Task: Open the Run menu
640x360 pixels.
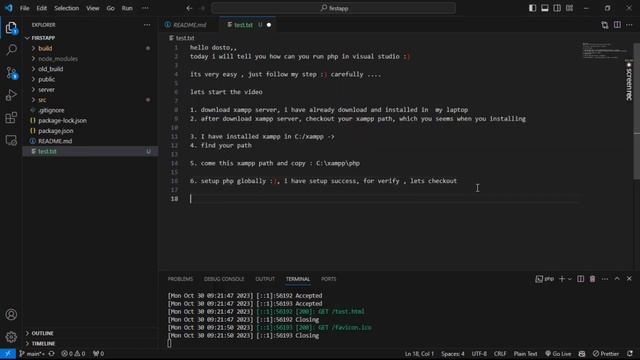Action: point(127,8)
